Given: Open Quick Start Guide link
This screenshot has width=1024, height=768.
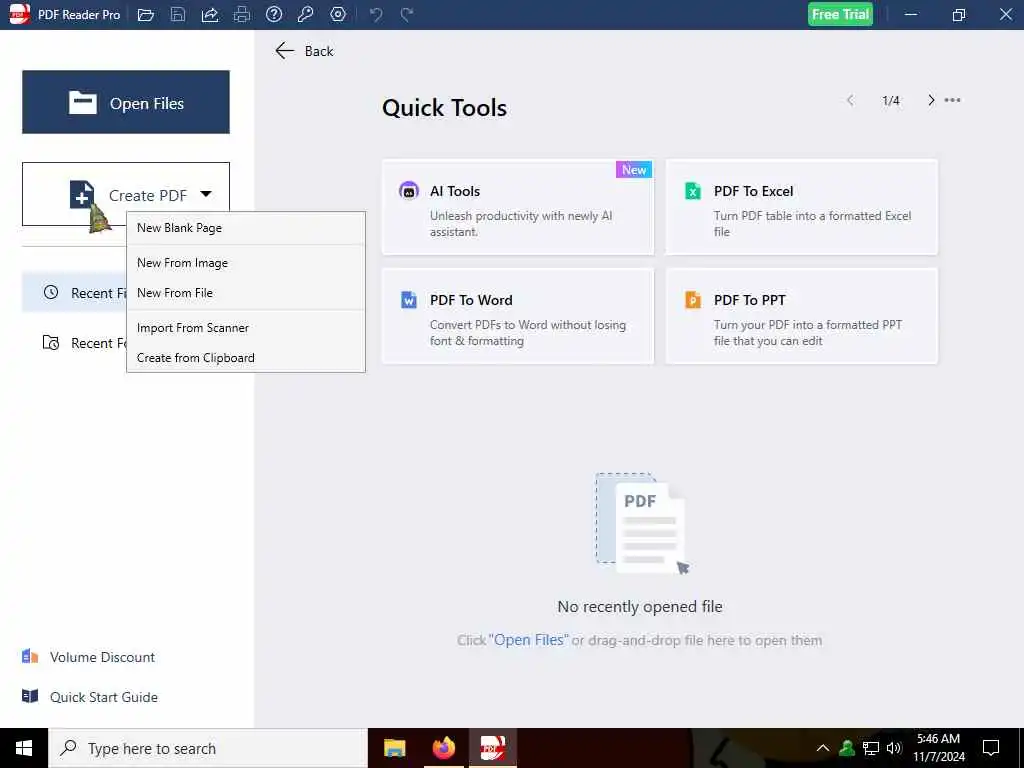Looking at the screenshot, I should coord(104,697).
